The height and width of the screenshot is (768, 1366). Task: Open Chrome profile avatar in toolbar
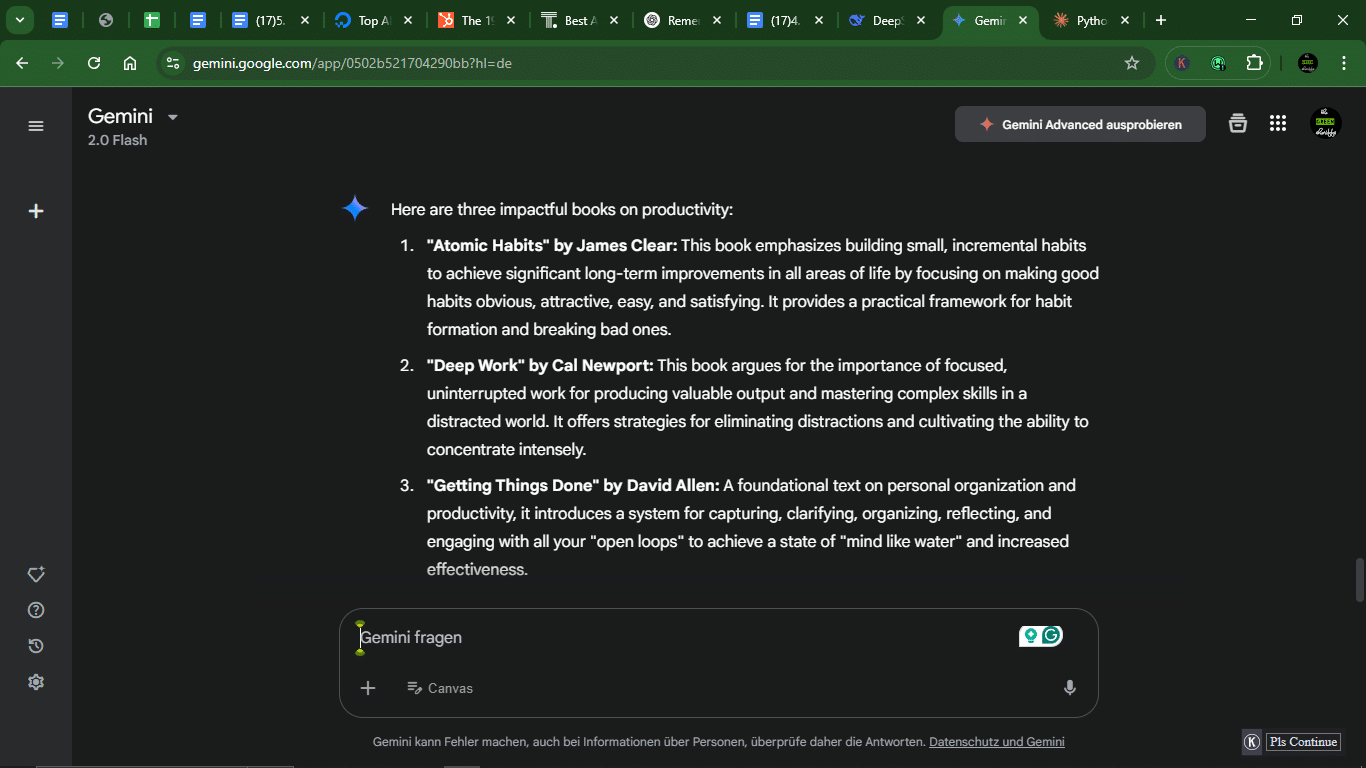[1308, 63]
